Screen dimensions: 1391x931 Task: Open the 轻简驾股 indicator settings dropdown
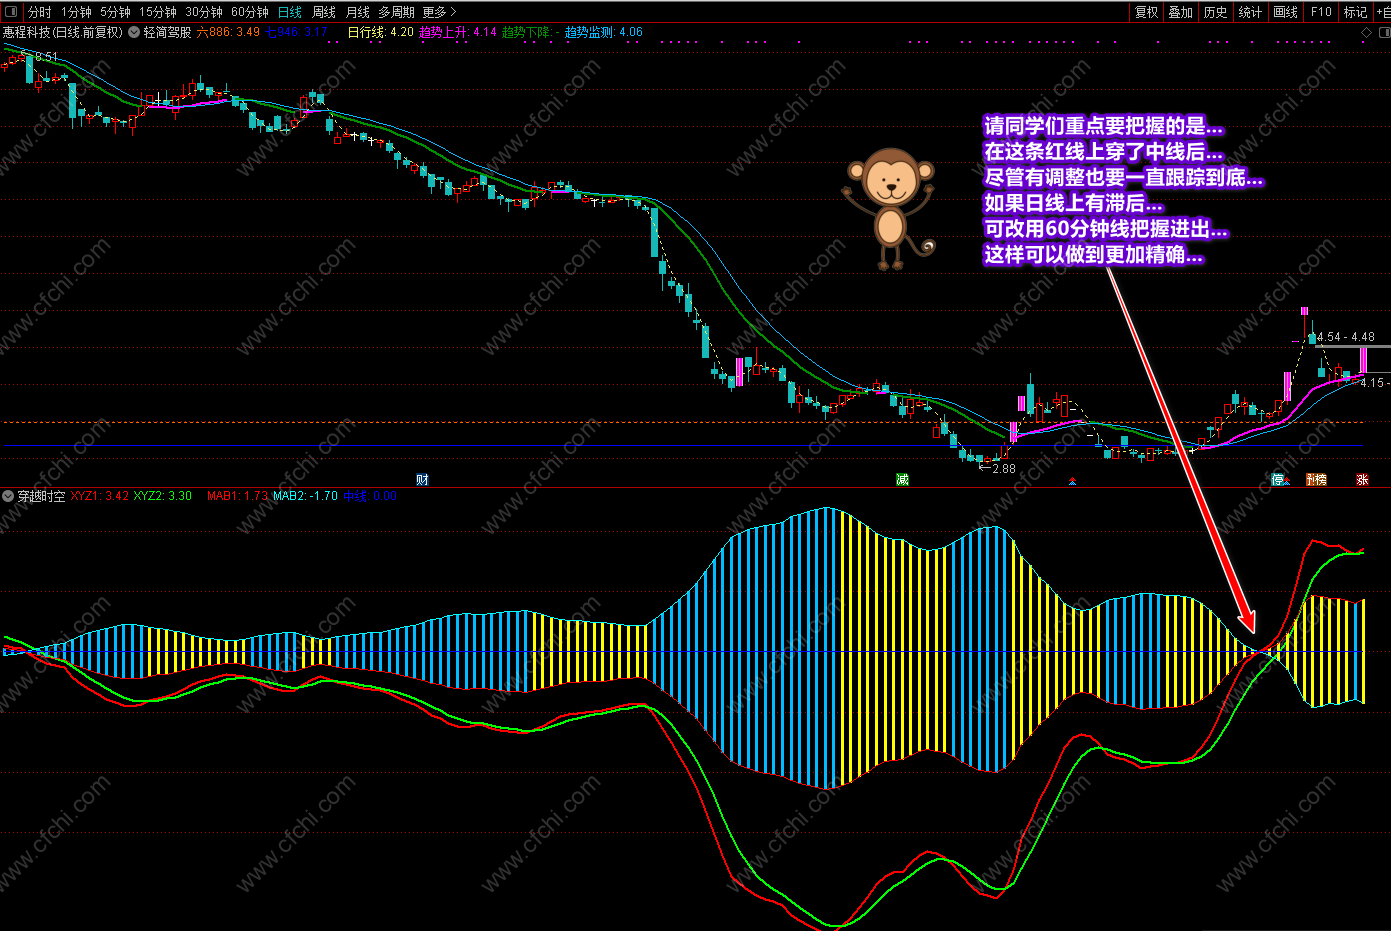click(x=134, y=32)
